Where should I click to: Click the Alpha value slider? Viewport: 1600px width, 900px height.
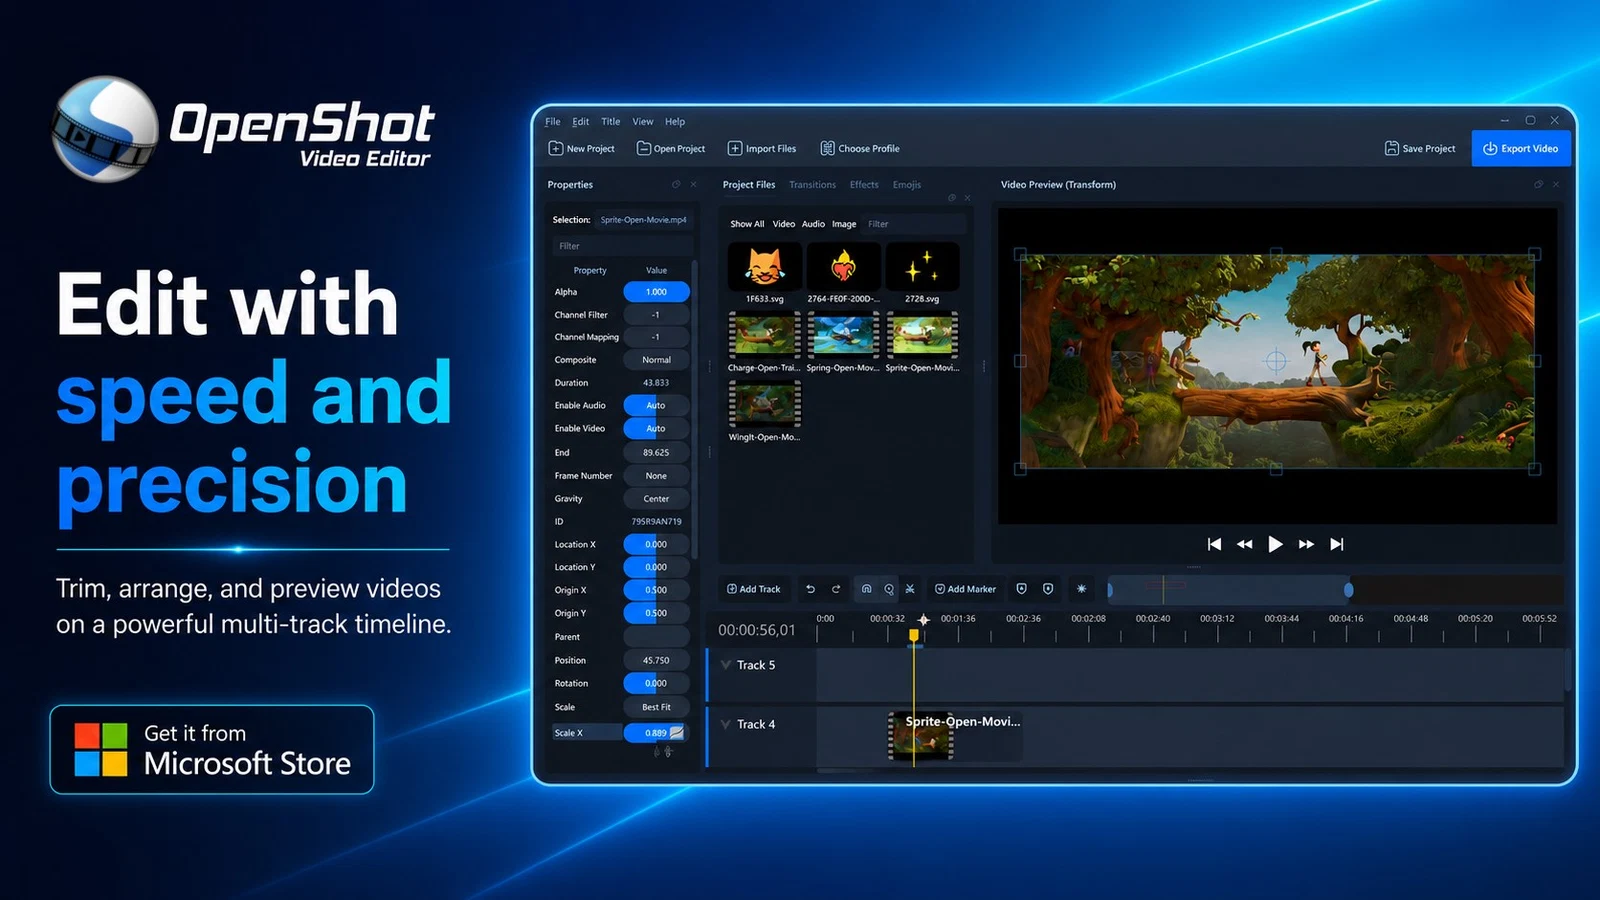[x=656, y=292]
